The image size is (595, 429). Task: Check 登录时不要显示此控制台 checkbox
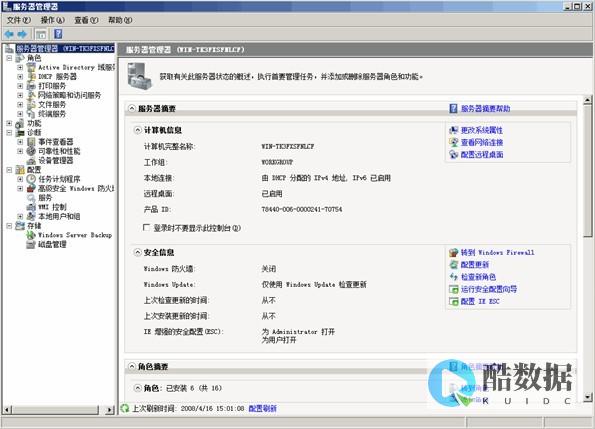click(x=146, y=228)
